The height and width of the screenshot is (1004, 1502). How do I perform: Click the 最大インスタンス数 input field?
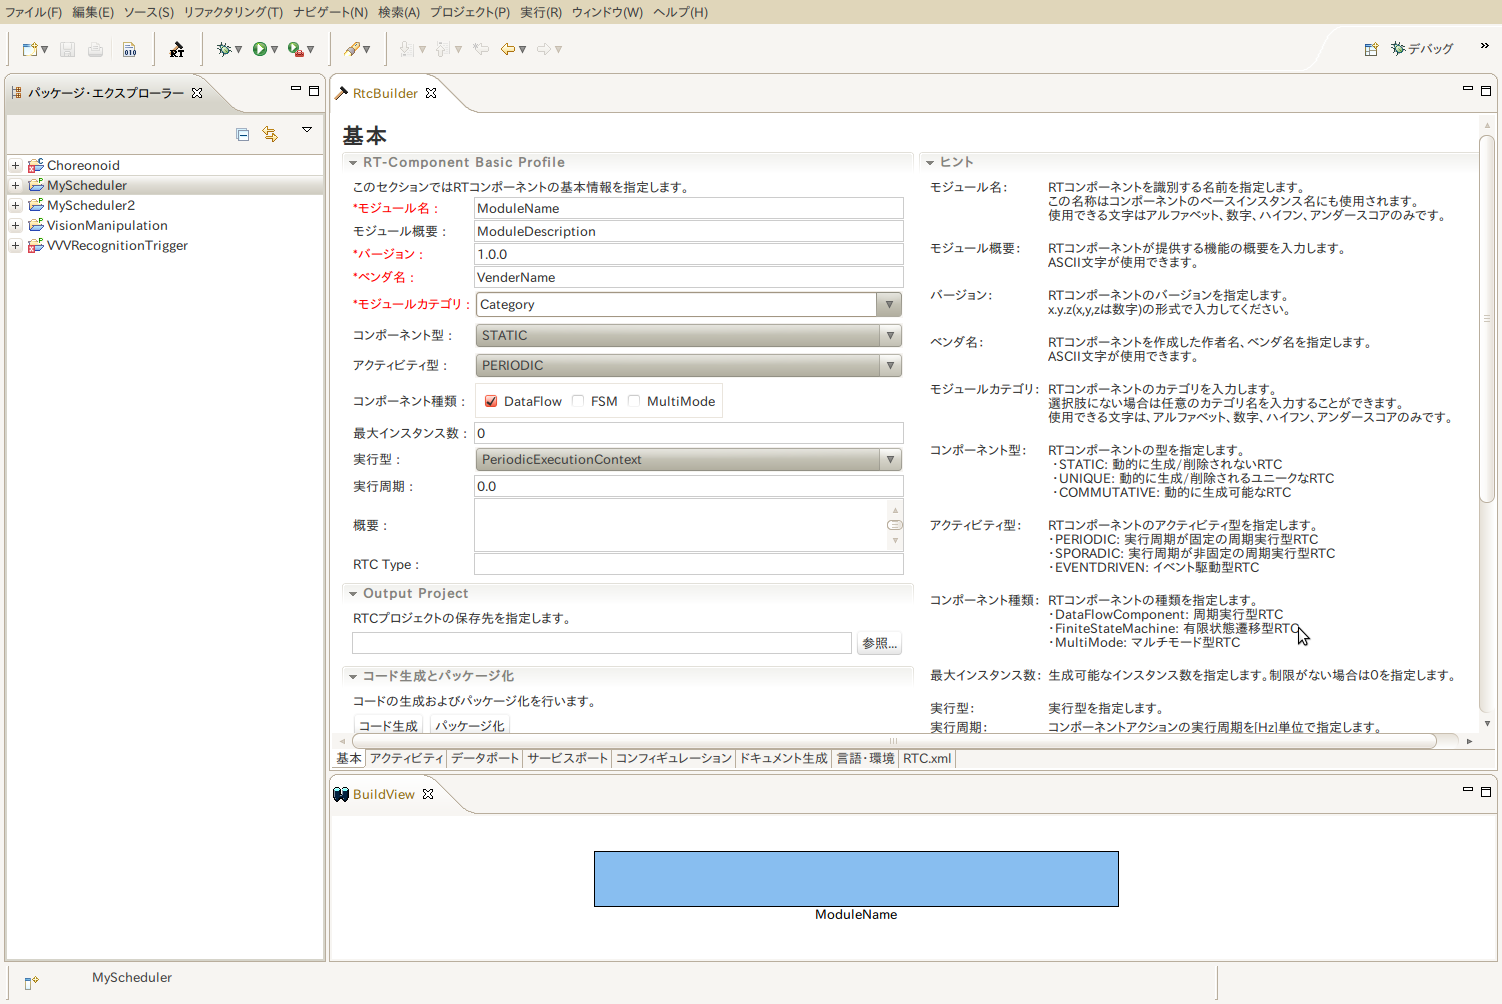click(x=689, y=434)
